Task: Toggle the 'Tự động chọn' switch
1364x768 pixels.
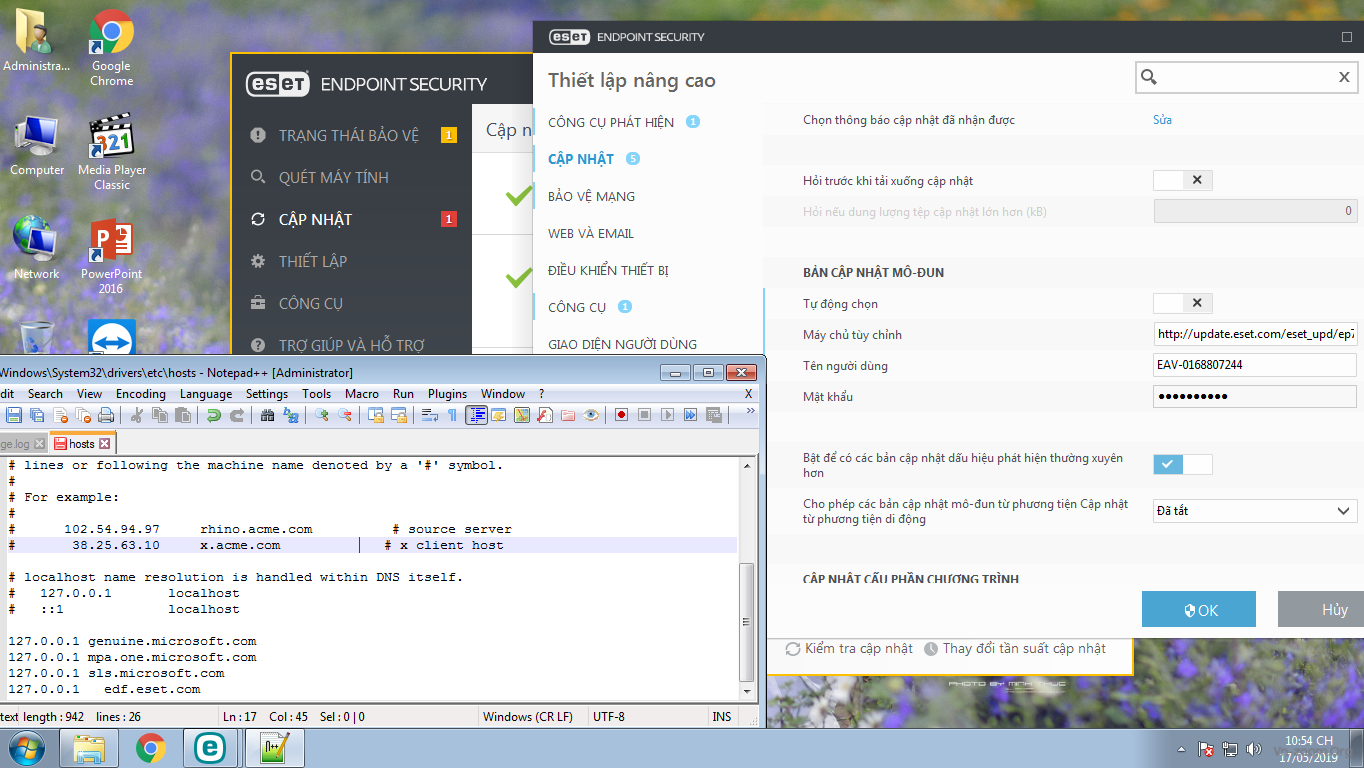Action: (x=1183, y=303)
